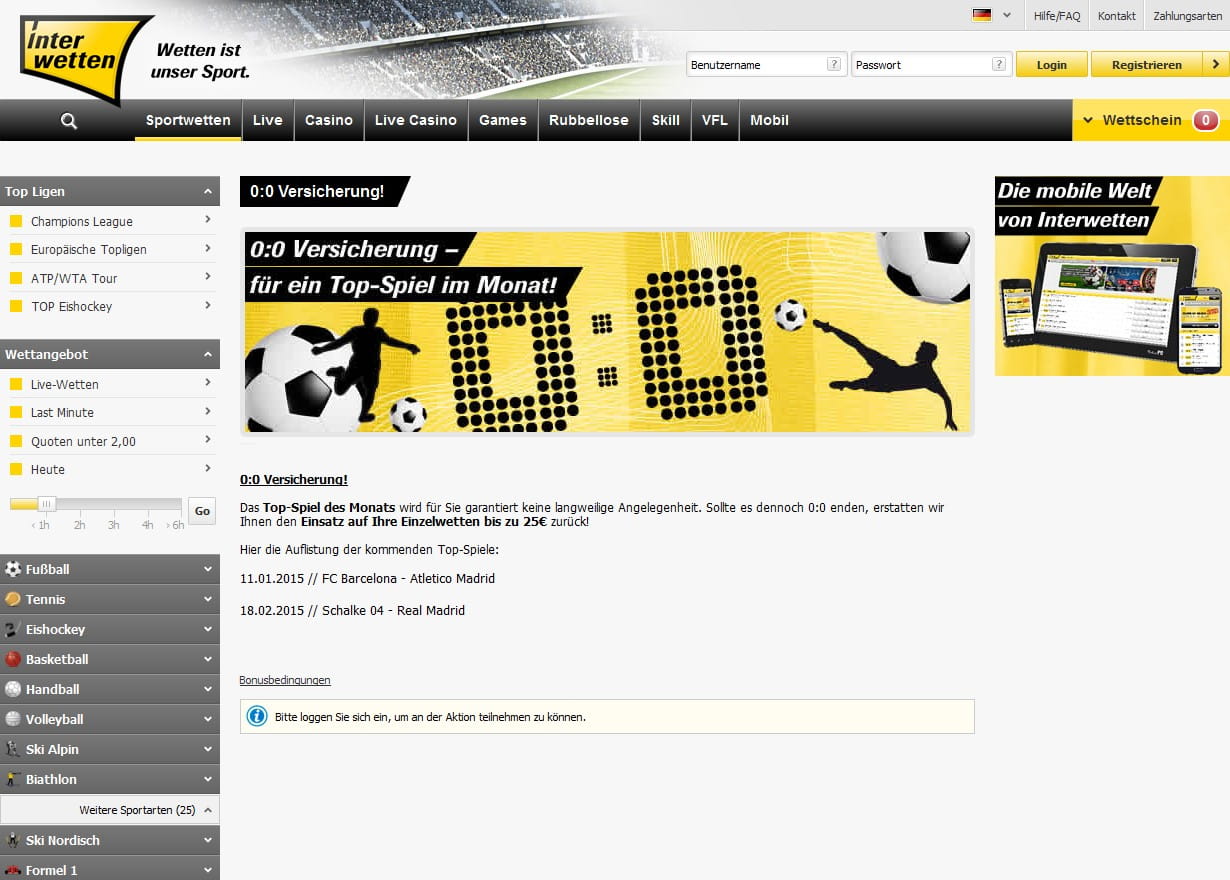Image resolution: width=1230 pixels, height=880 pixels.
Task: Click the Handball icon
Action: click(x=13, y=689)
